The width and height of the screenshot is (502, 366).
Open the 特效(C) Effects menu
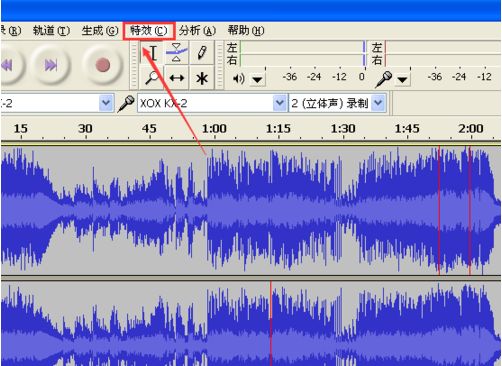pos(149,31)
